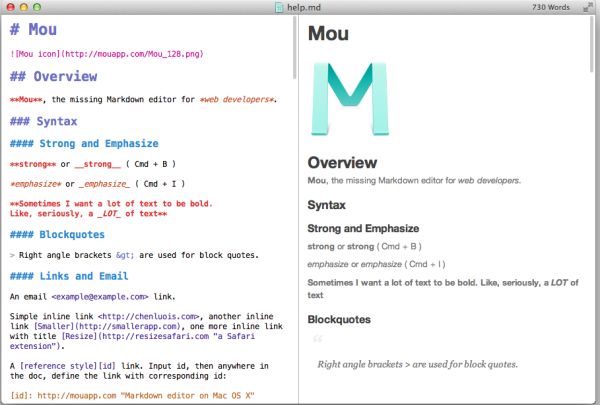Click the 730 Words counter
Image resolution: width=600 pixels, height=405 pixels.
tap(551, 7)
